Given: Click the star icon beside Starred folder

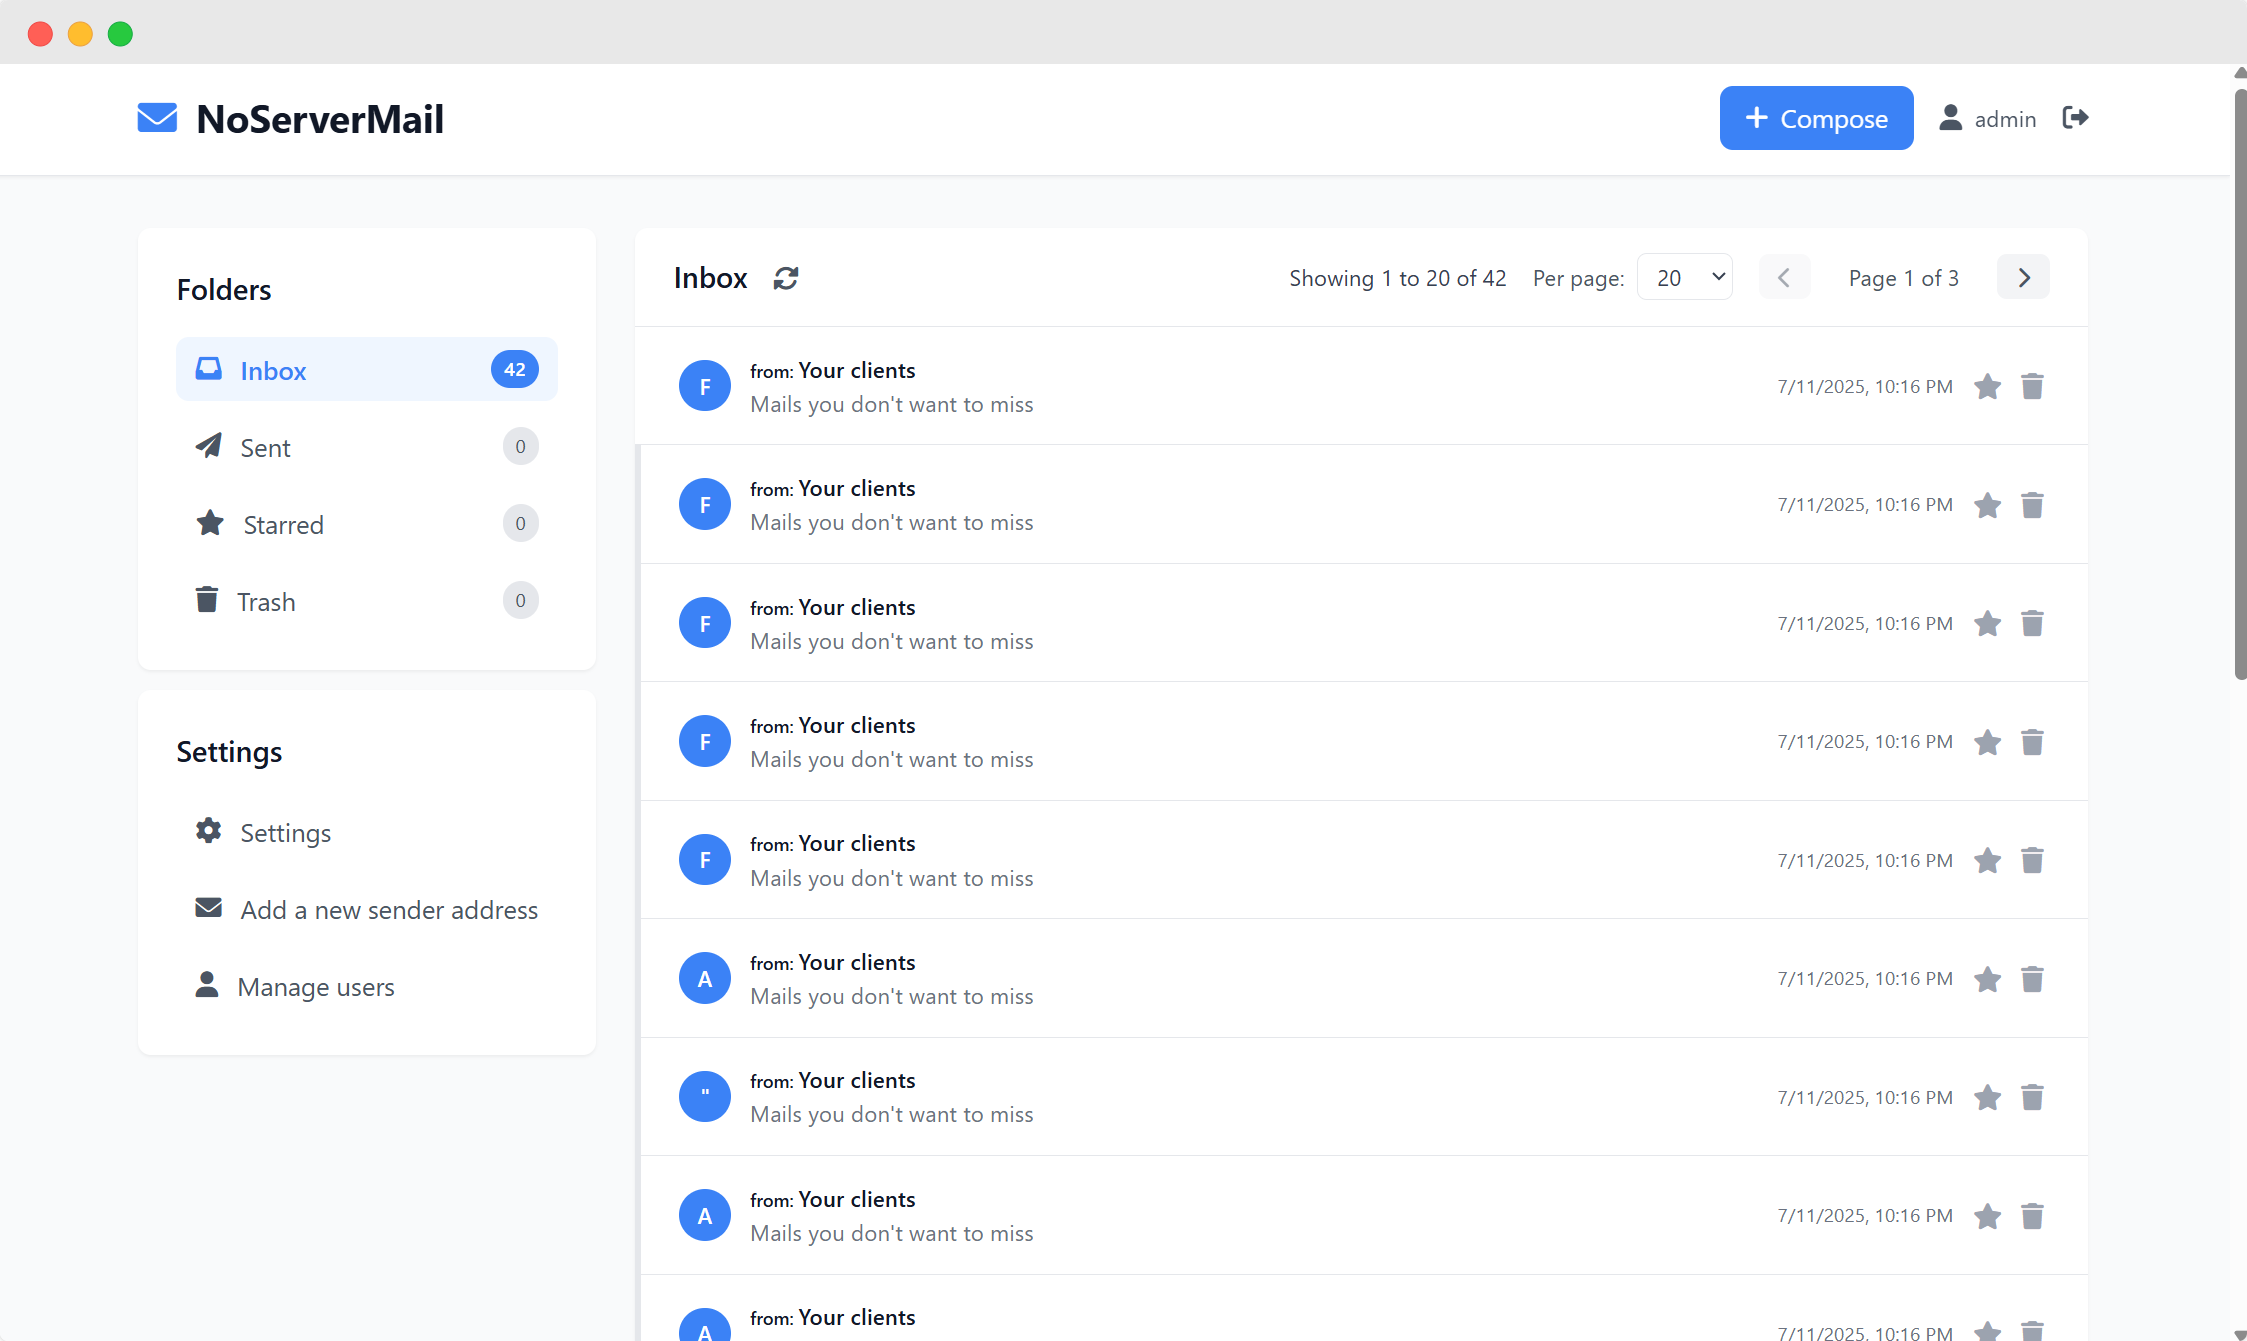Looking at the screenshot, I should click(x=210, y=522).
